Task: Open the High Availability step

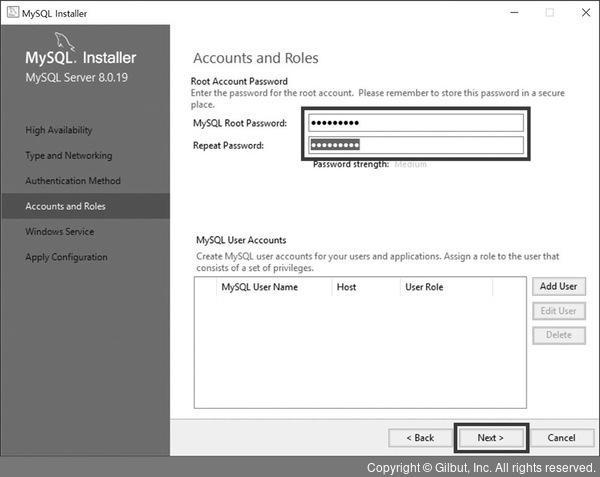Action: pyautogui.click(x=59, y=130)
